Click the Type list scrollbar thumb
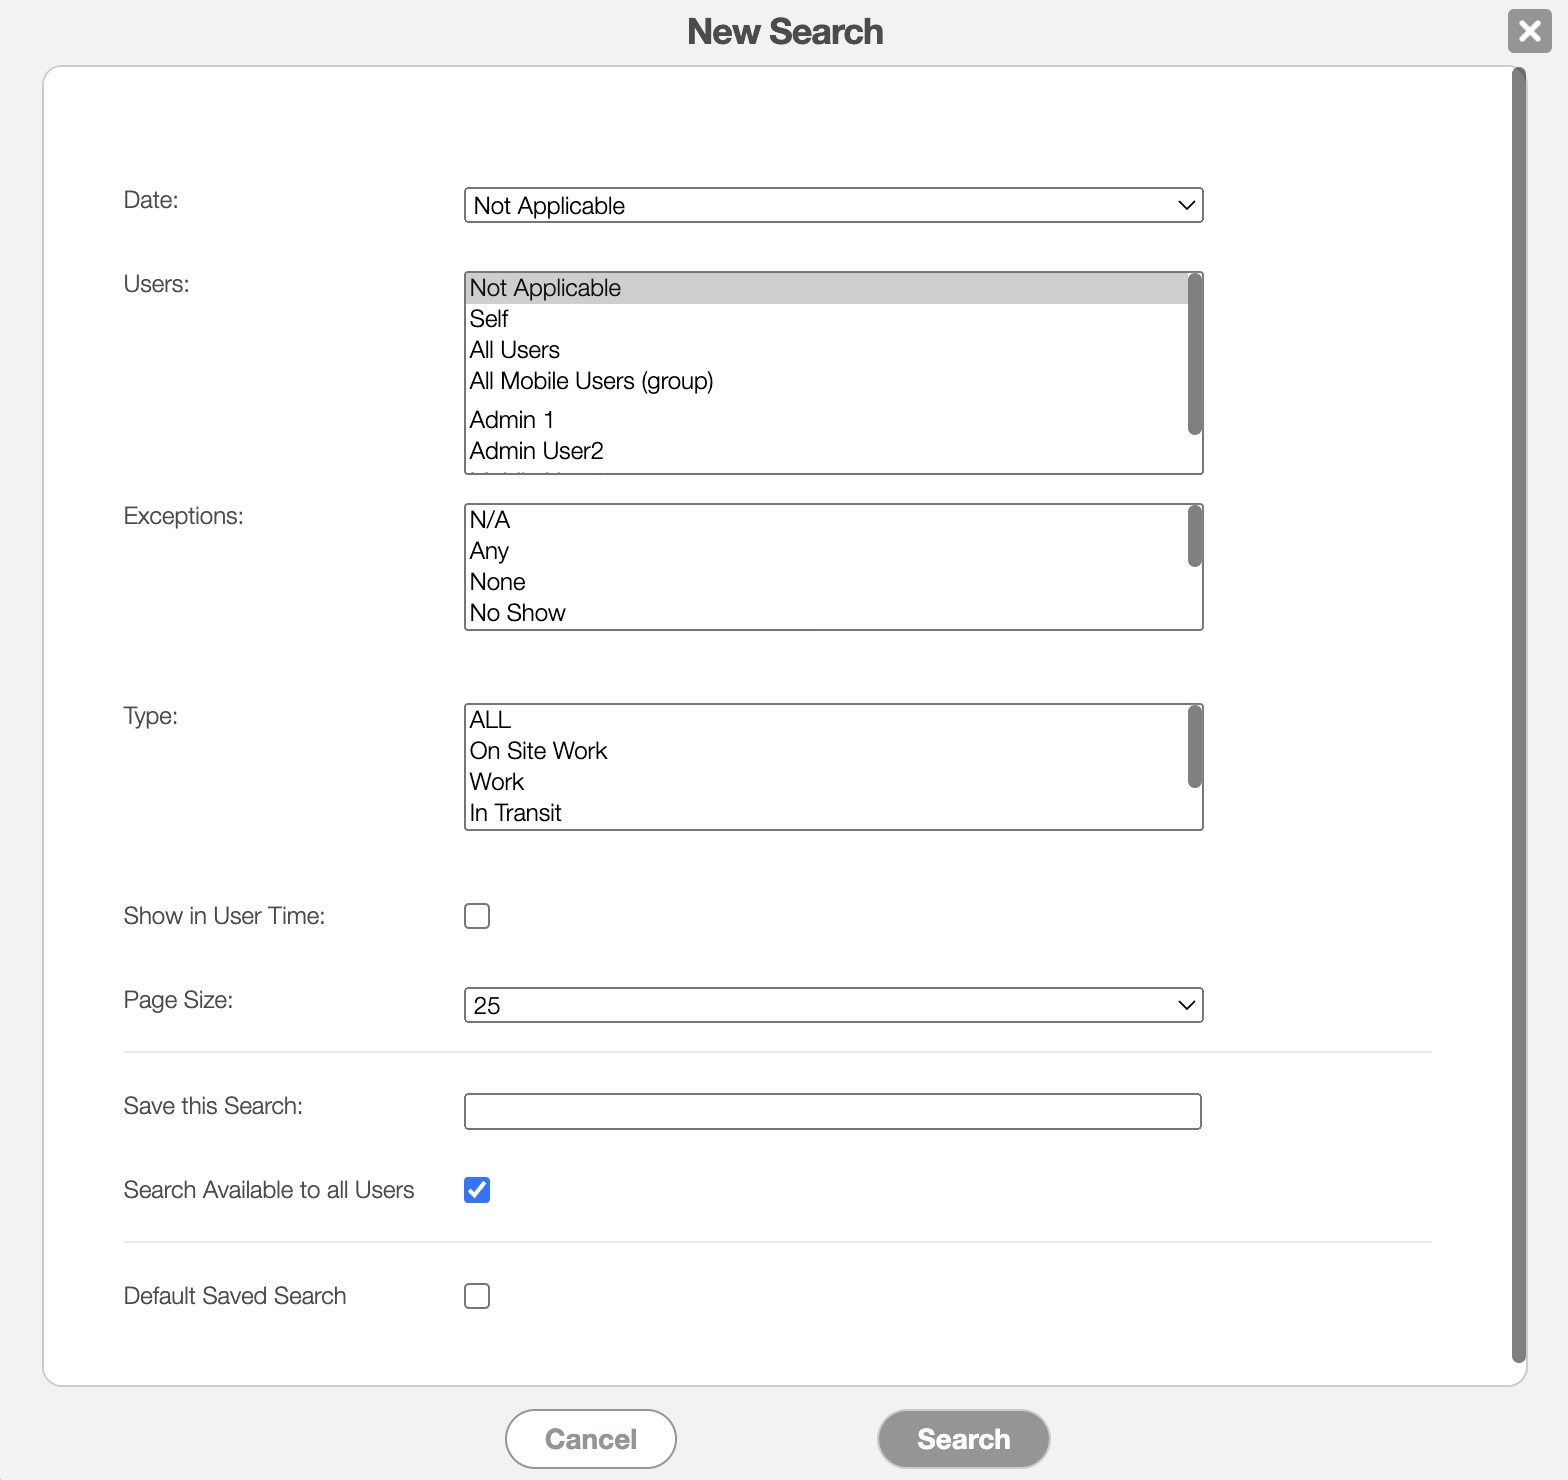The image size is (1568, 1480). pyautogui.click(x=1194, y=747)
